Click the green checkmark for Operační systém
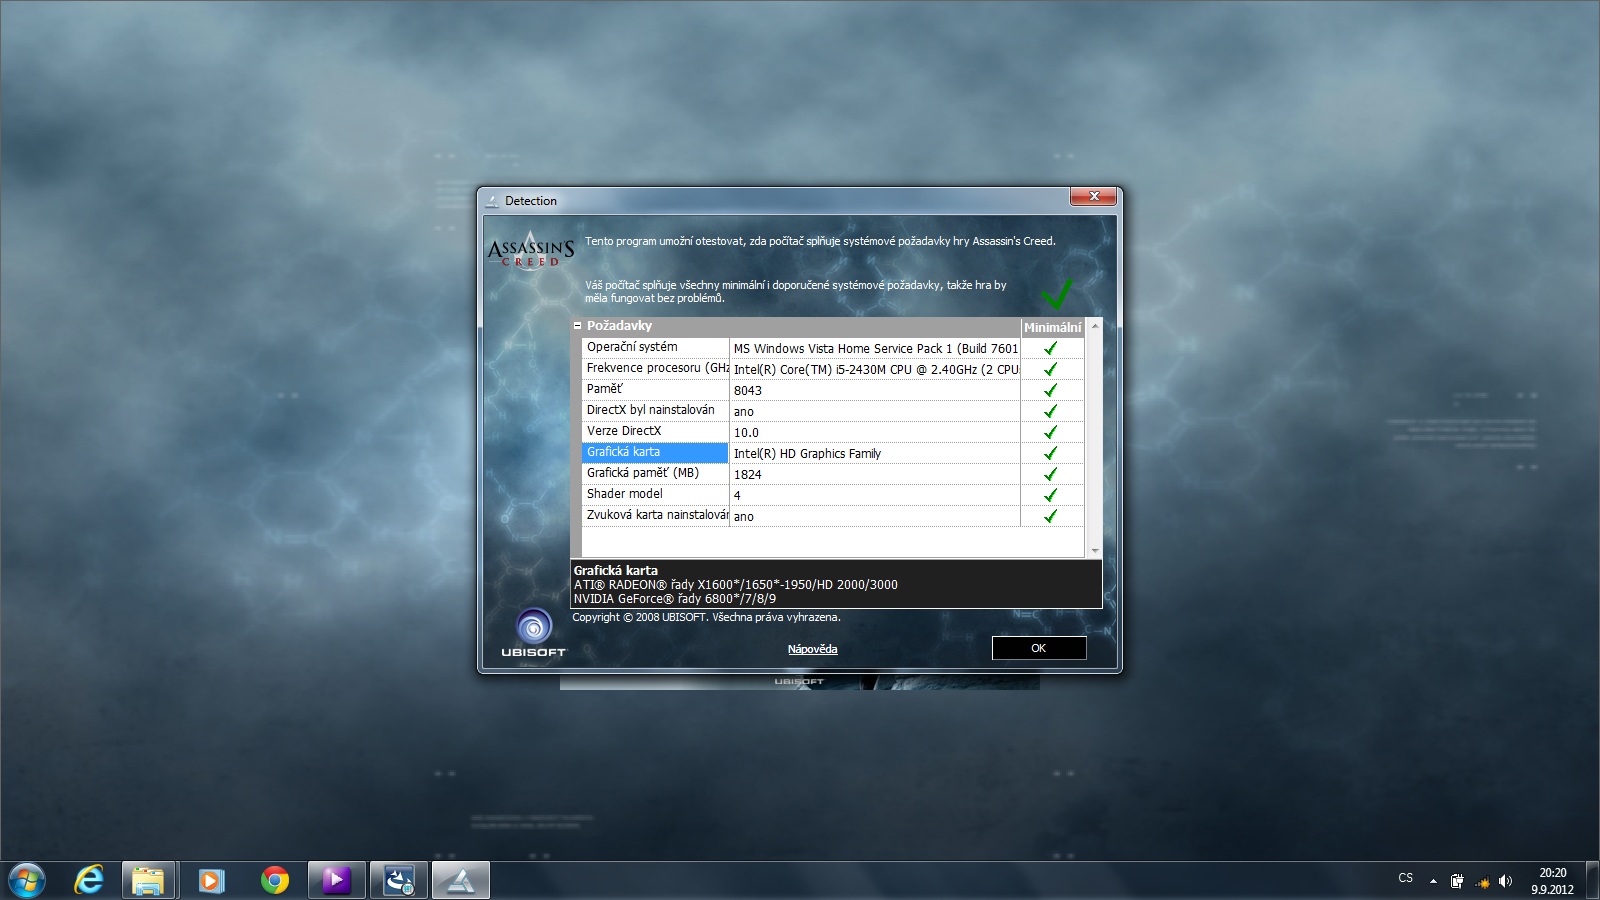Image resolution: width=1600 pixels, height=900 pixels. click(1051, 348)
